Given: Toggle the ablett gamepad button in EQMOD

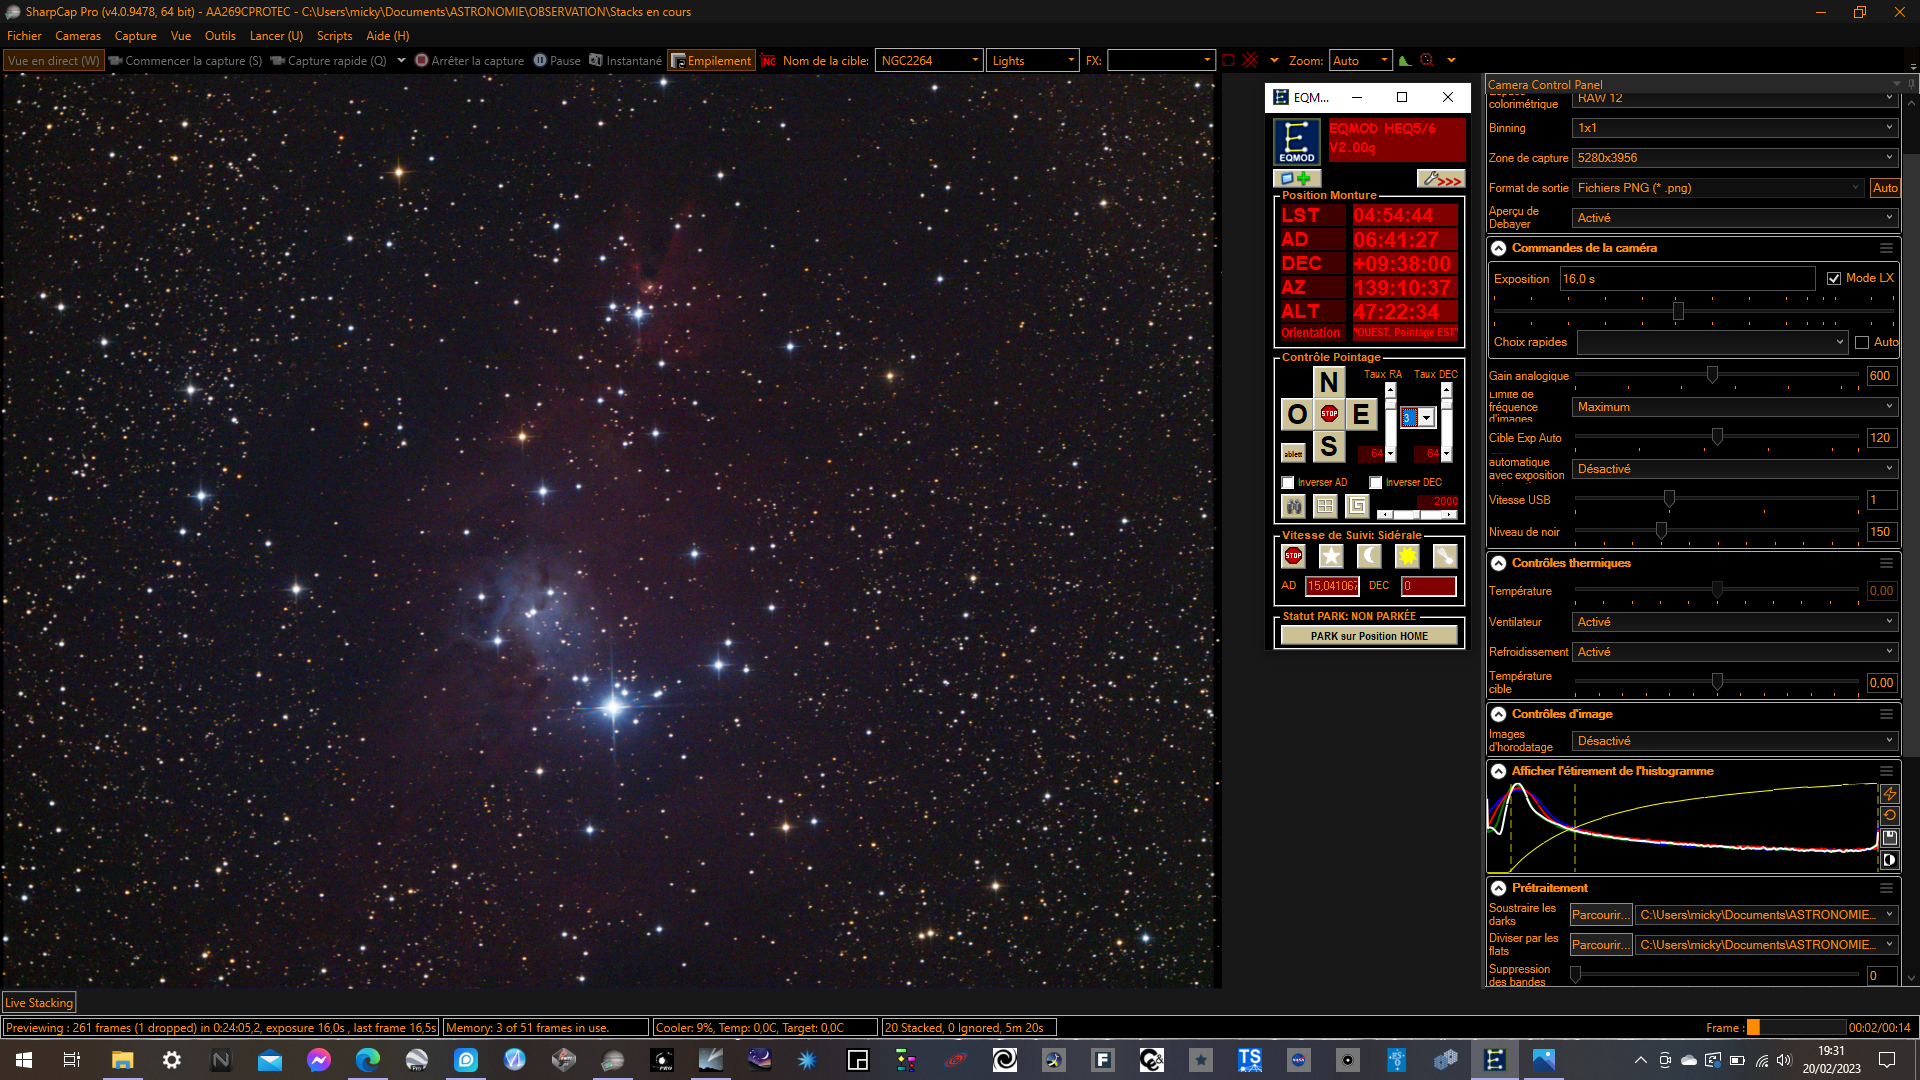Looking at the screenshot, I should pos(1293,454).
